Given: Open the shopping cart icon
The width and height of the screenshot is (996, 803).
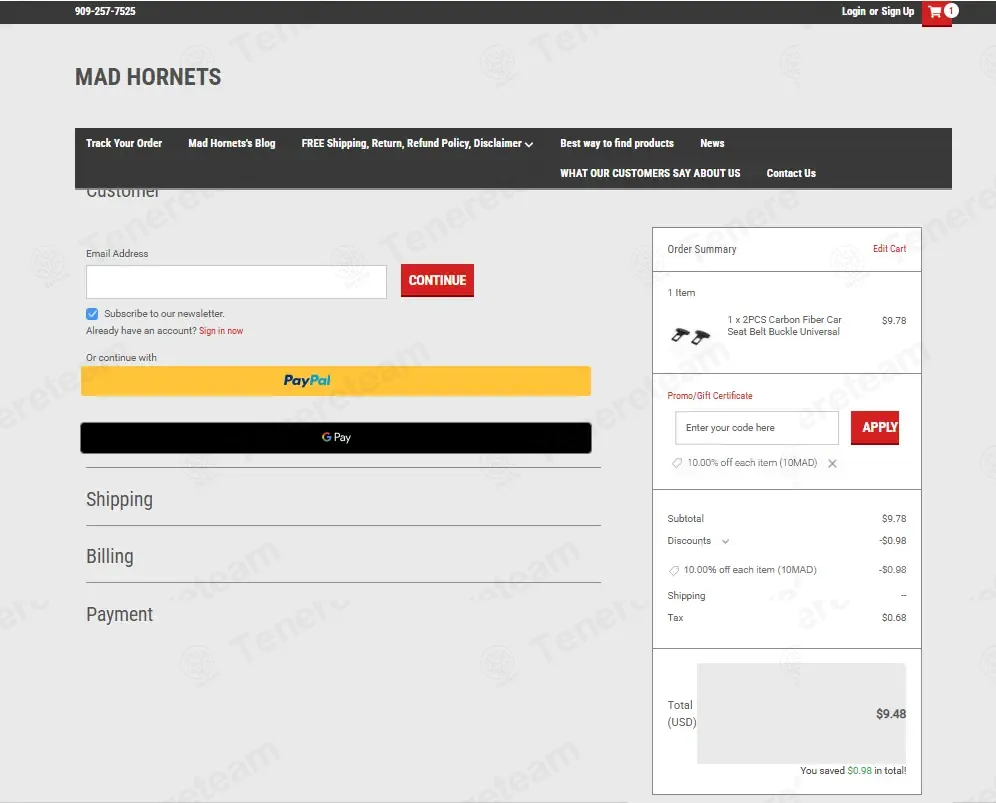Looking at the screenshot, I should coord(936,12).
